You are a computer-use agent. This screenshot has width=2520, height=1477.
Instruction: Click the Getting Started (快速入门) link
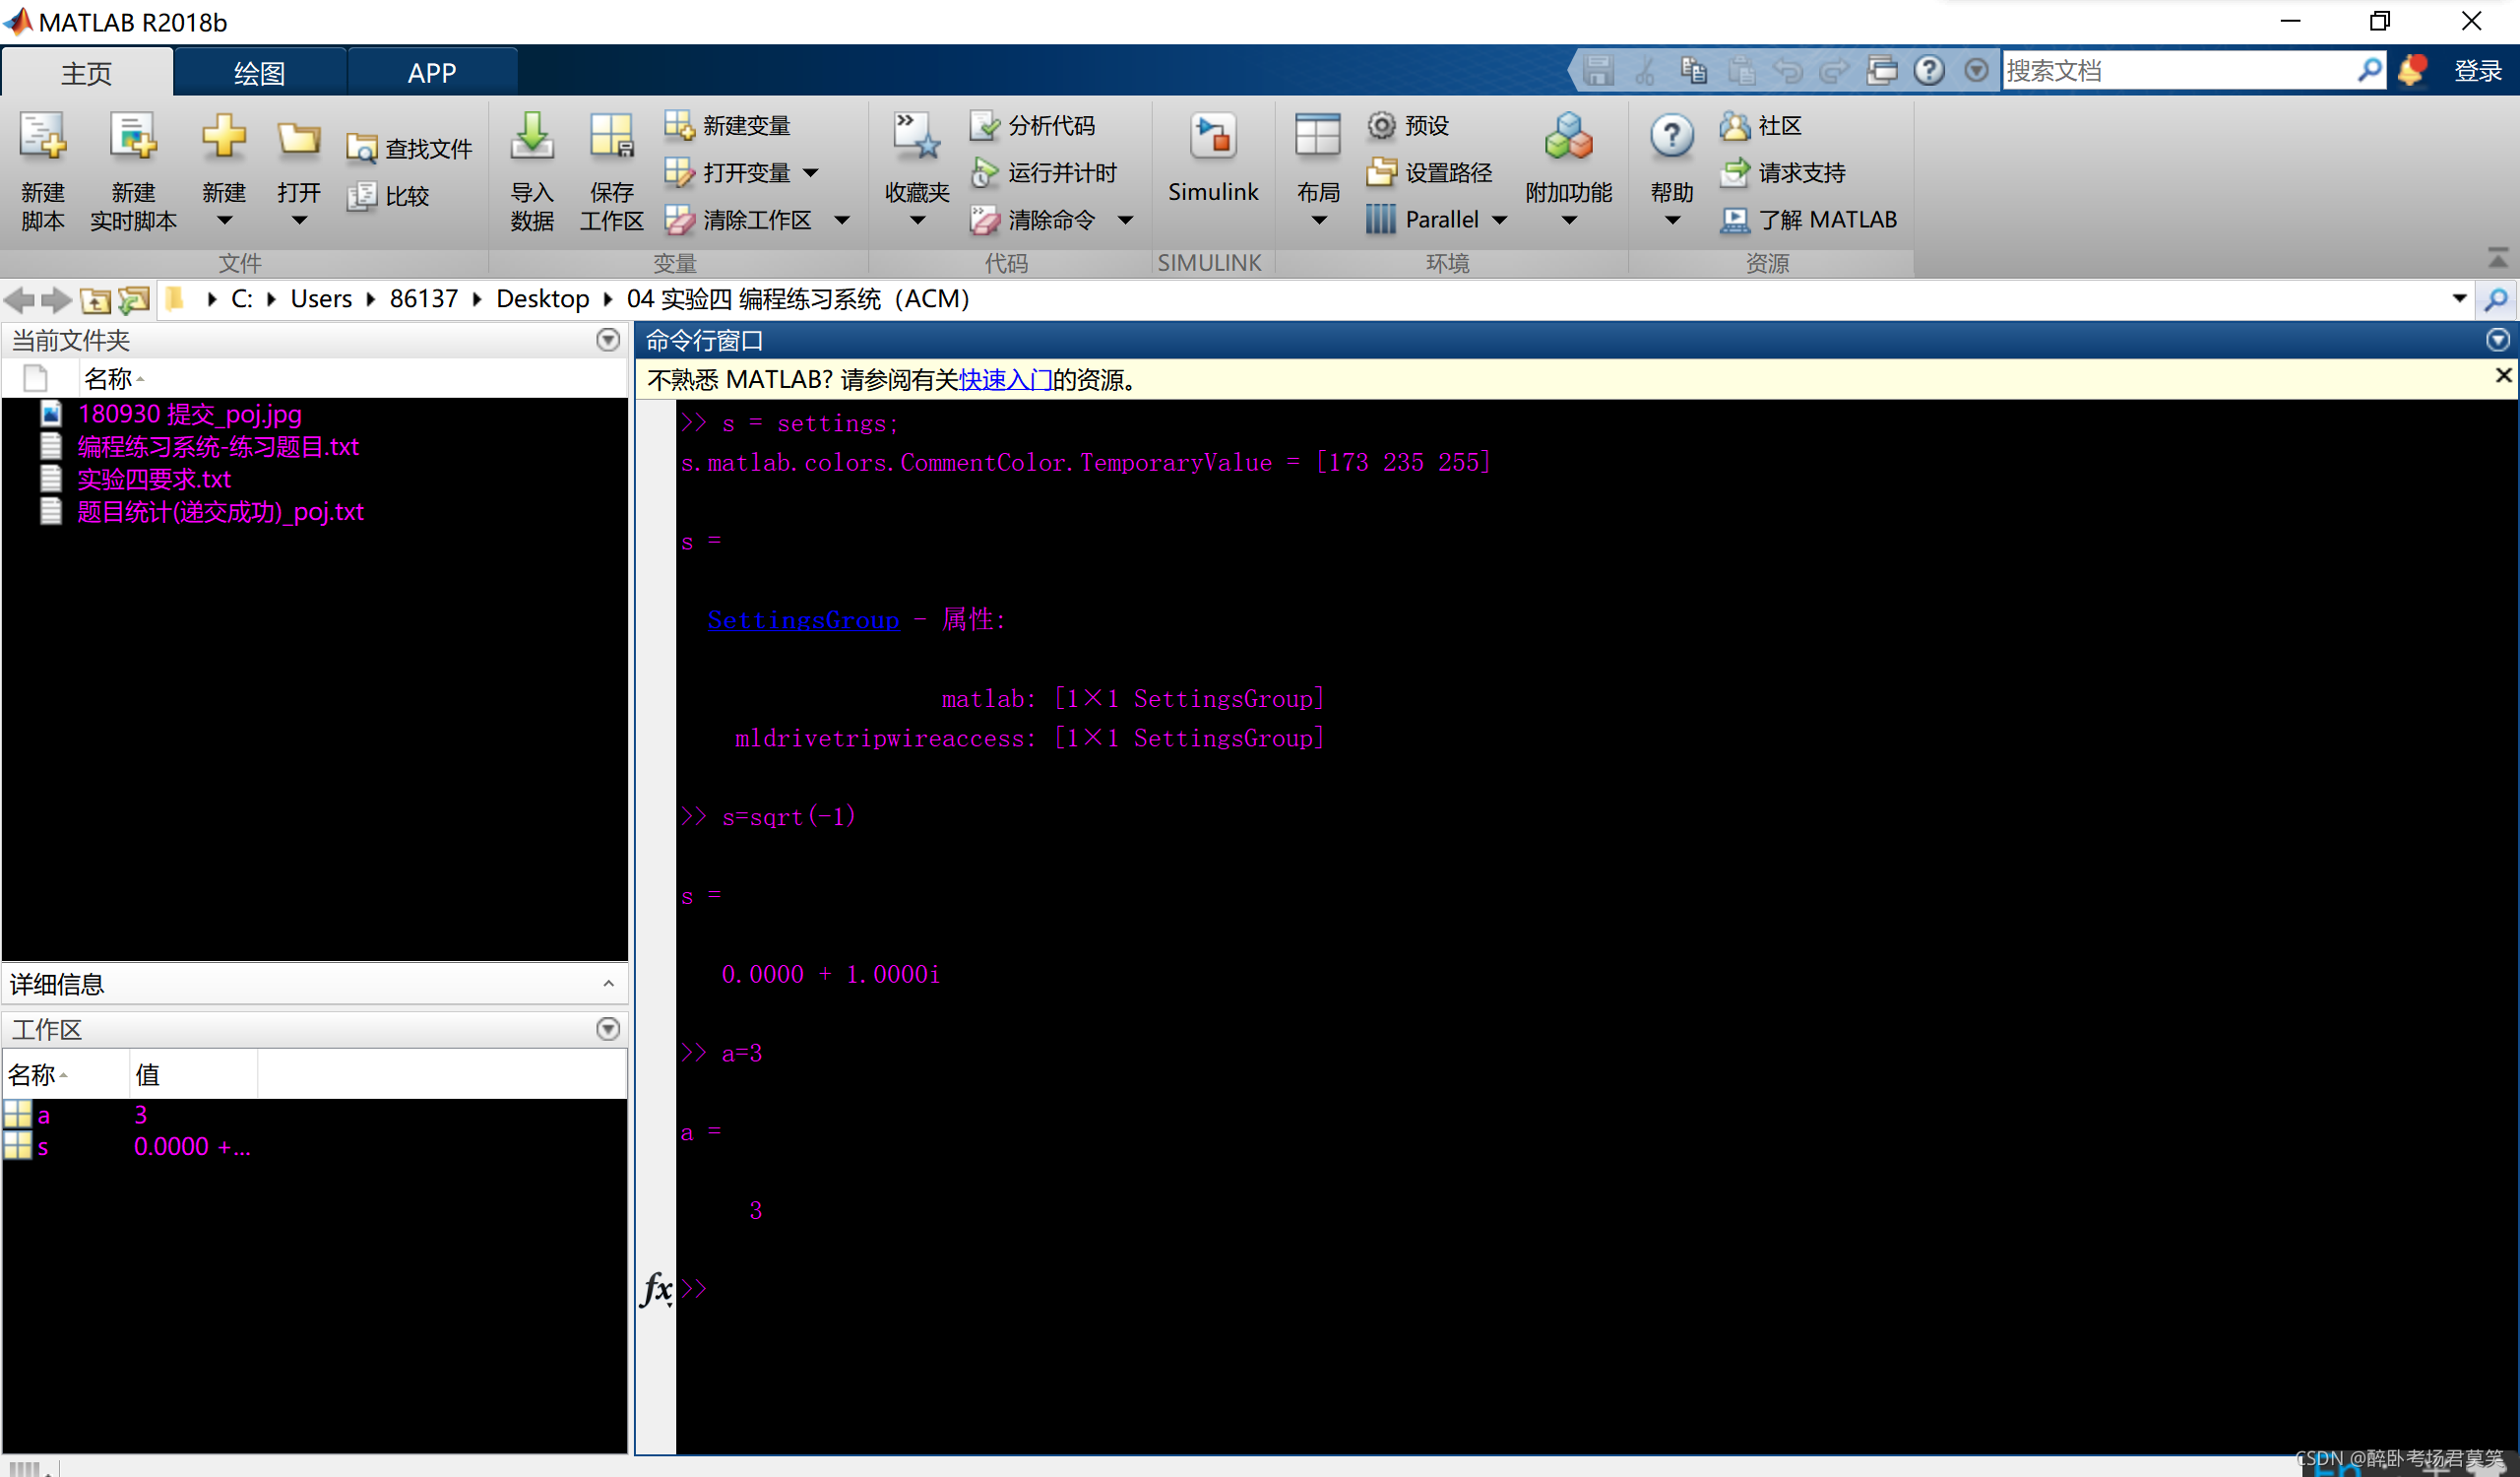pos(1005,380)
